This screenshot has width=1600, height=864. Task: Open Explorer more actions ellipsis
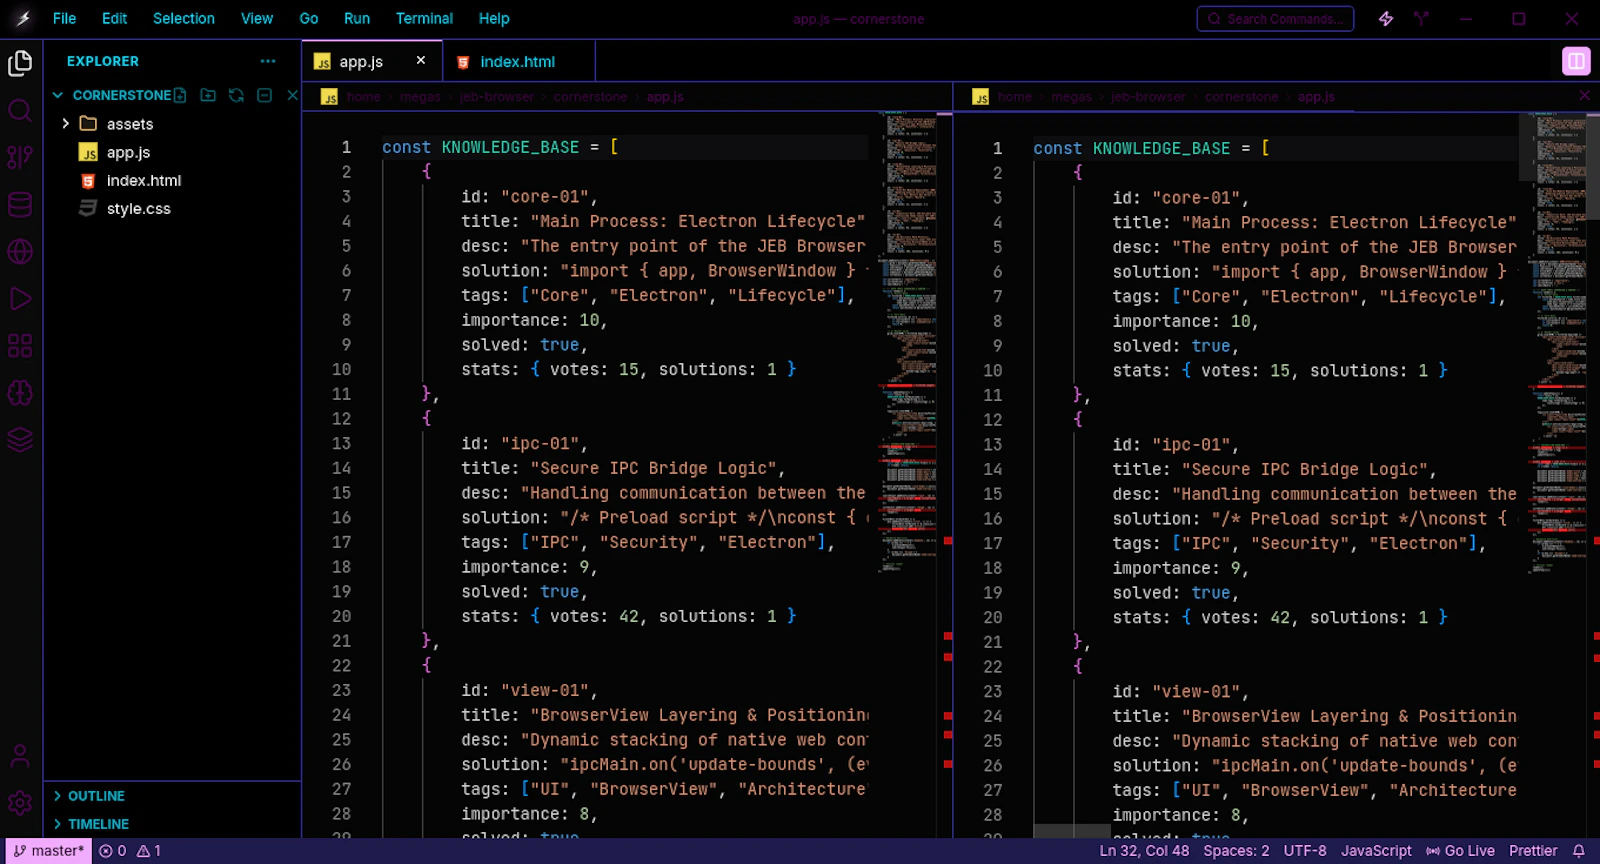pos(268,61)
